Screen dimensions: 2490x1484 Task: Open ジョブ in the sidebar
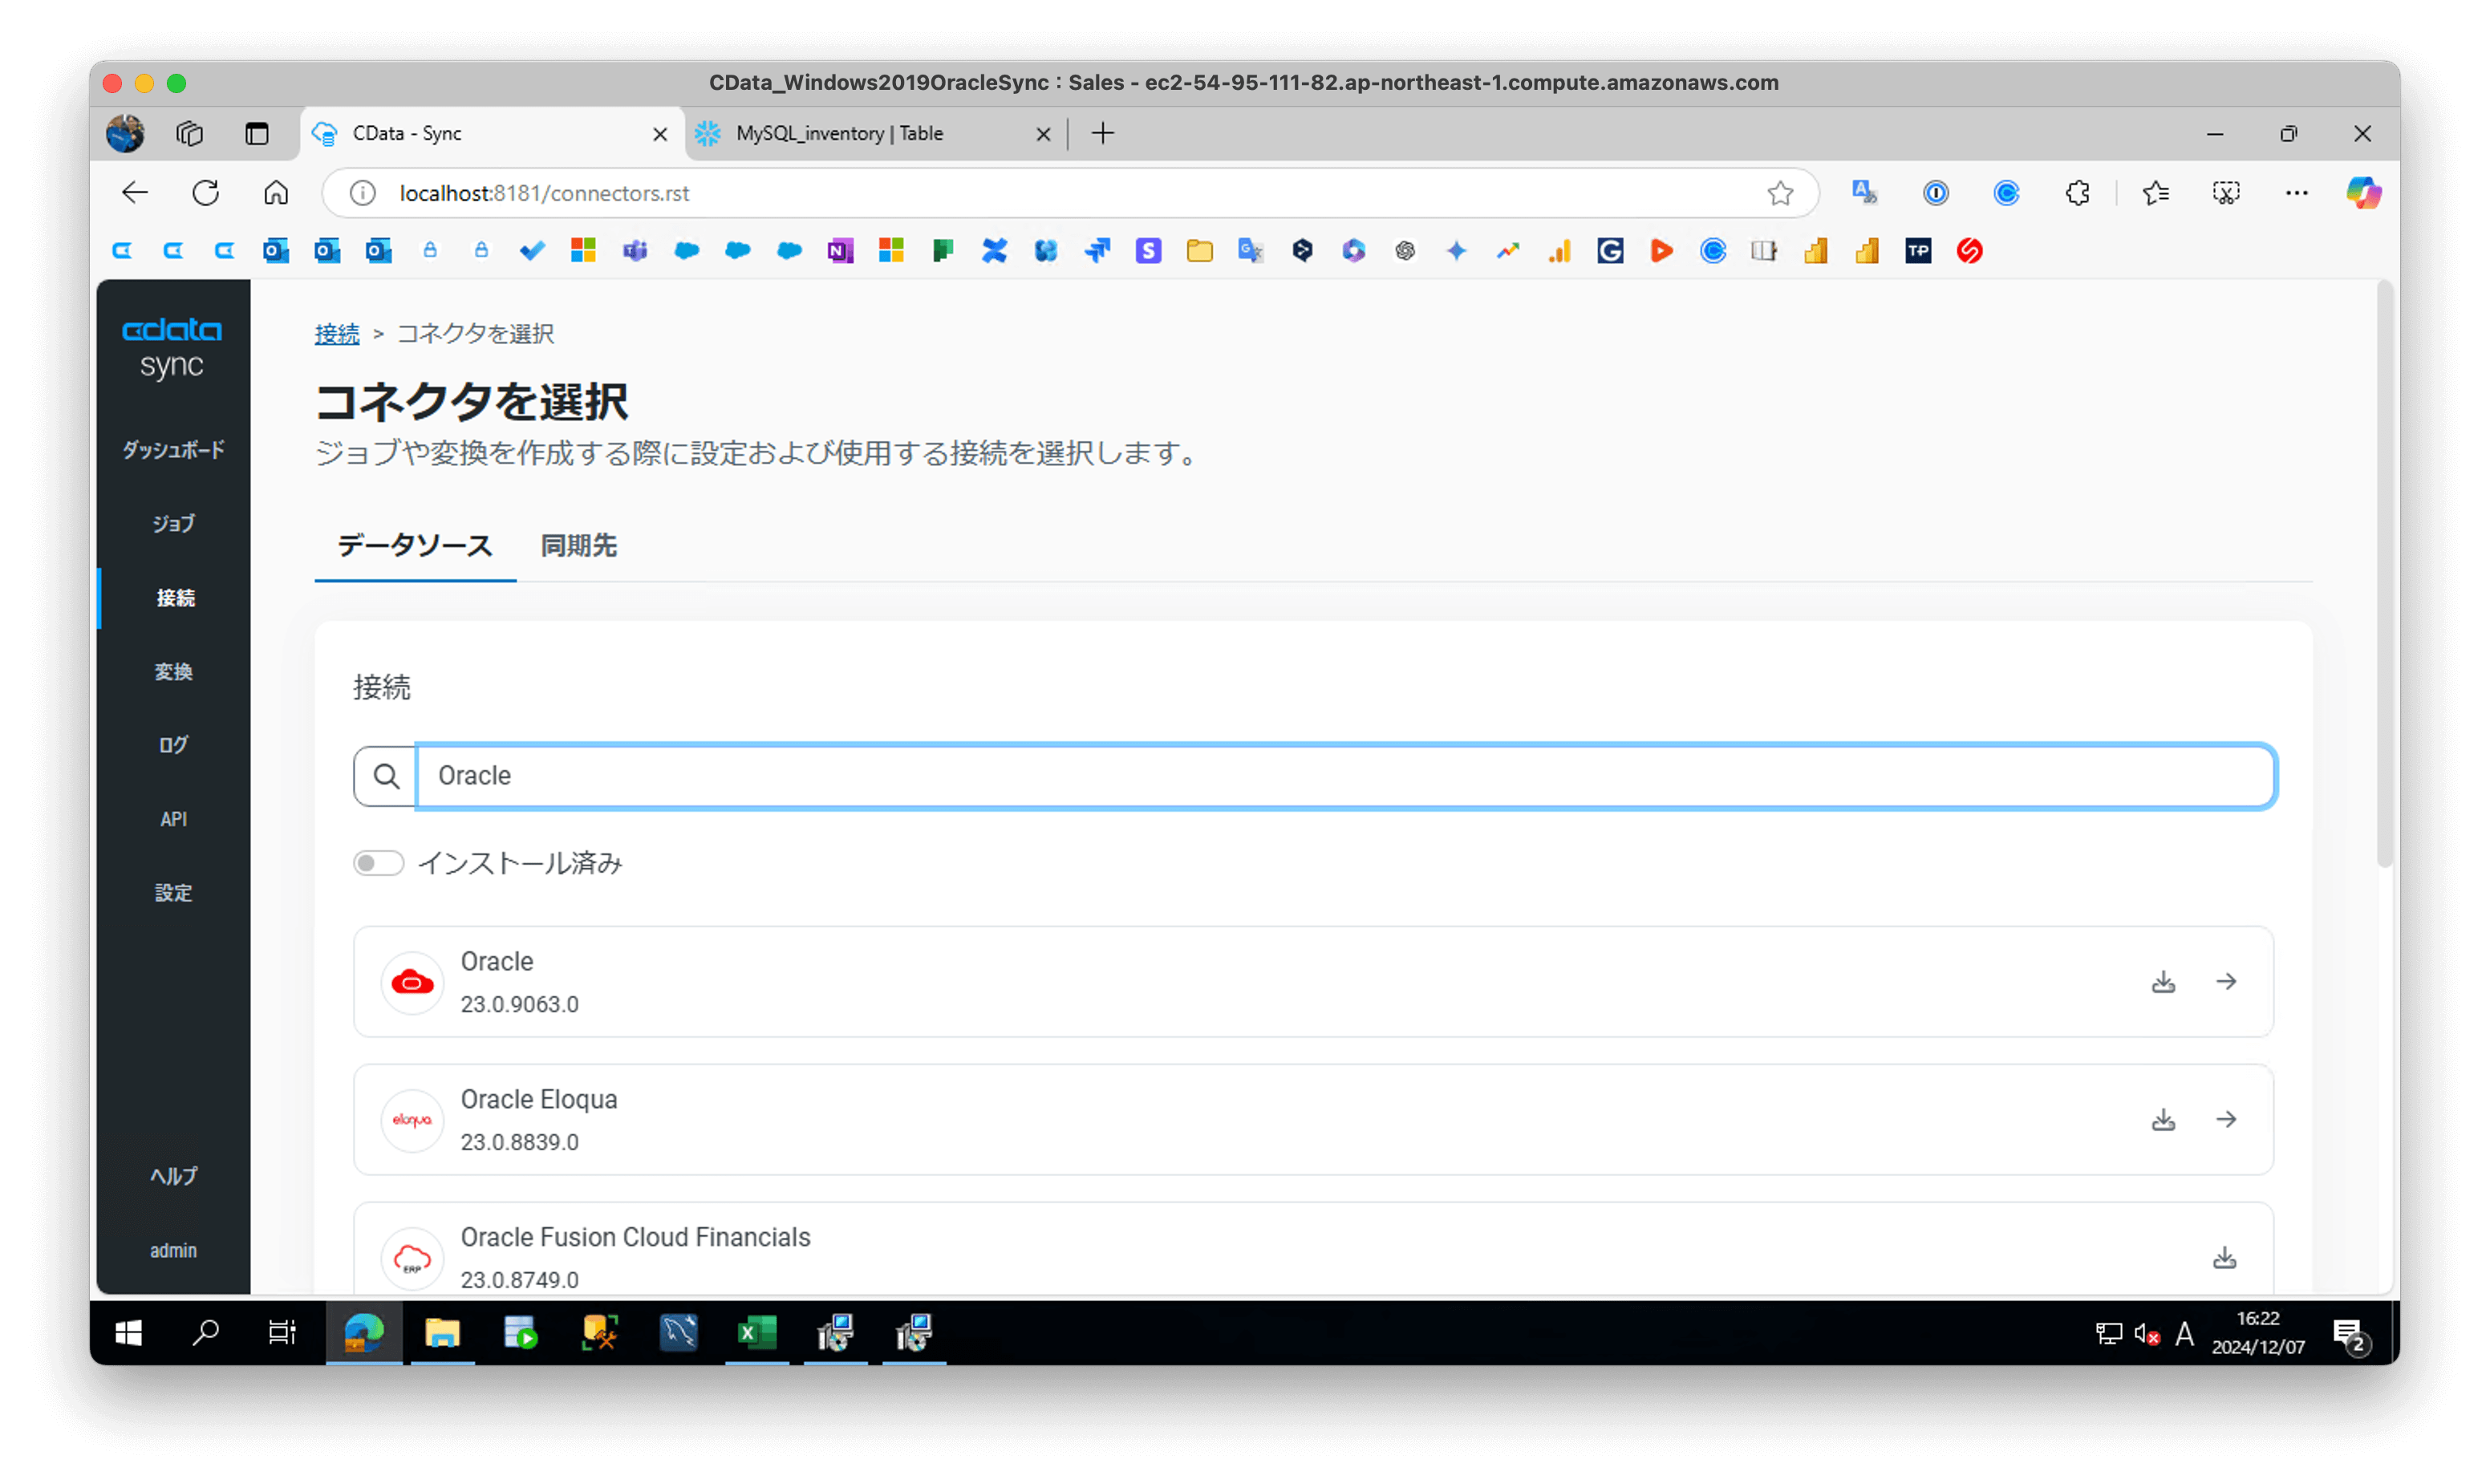click(173, 523)
